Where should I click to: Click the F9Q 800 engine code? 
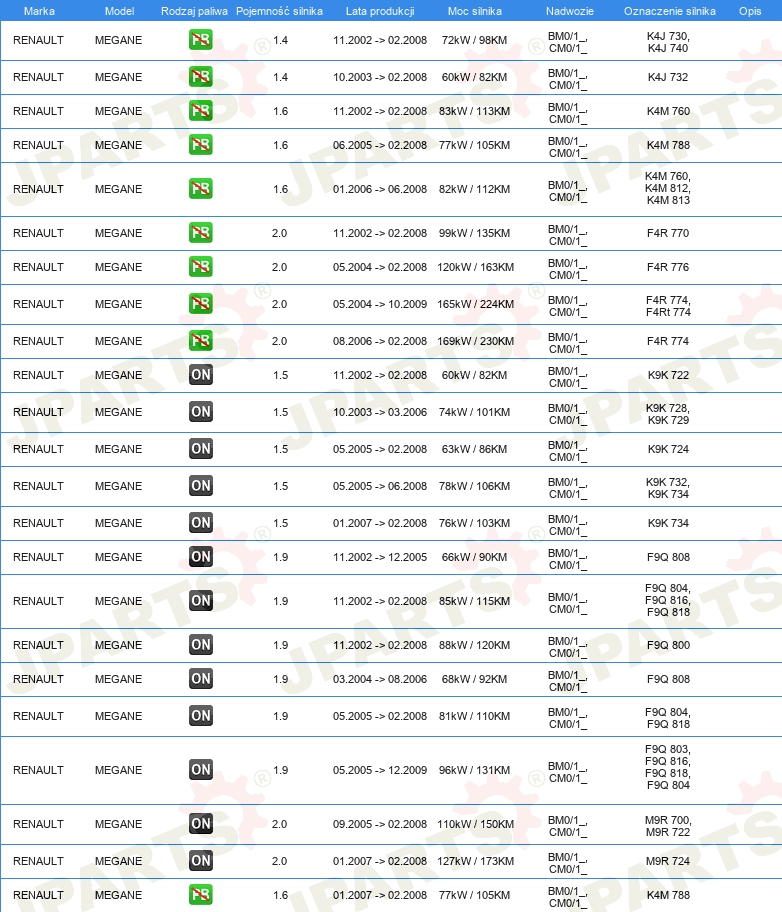[x=669, y=645]
